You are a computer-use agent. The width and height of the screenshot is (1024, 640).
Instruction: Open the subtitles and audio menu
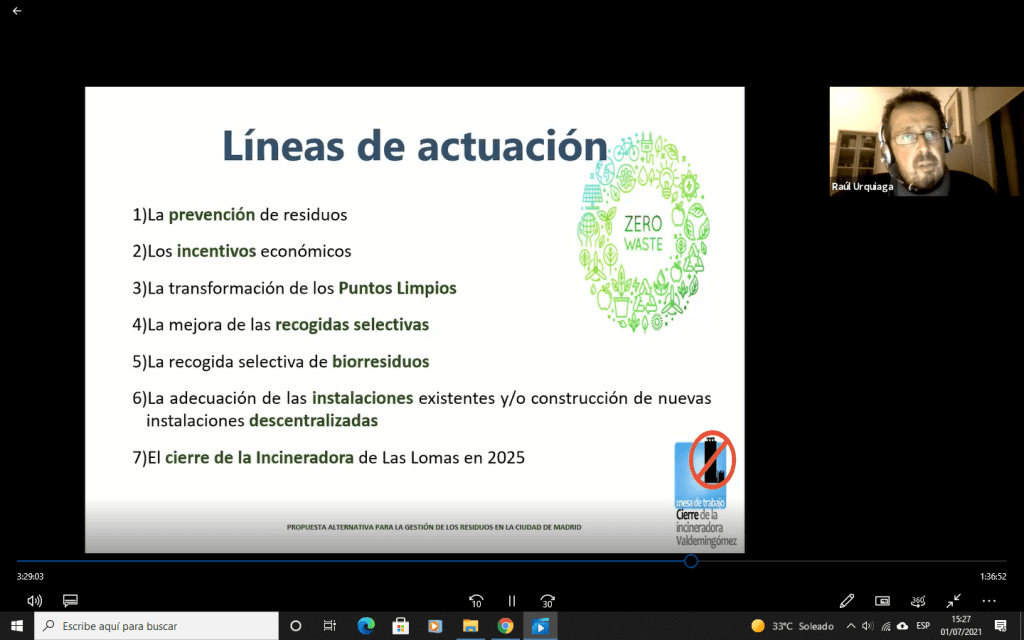pos(70,601)
